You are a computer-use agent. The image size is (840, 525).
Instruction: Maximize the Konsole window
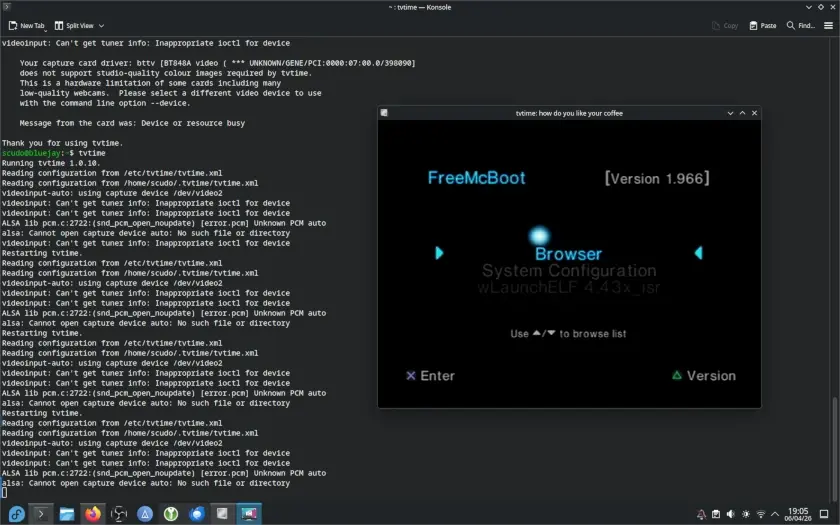point(821,7)
